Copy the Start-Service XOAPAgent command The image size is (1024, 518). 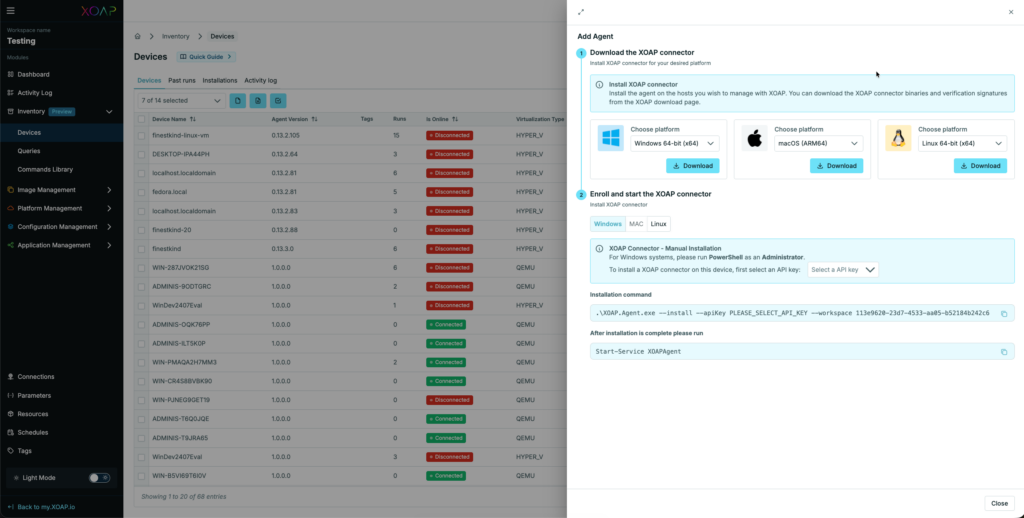pos(1004,352)
